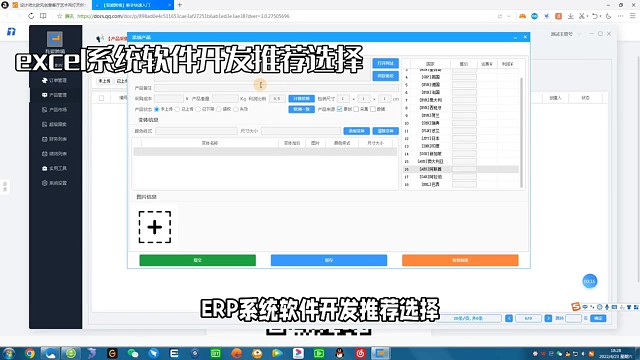640x360 pixels.
Task: Open WeChat from the taskbar
Action: pos(133,353)
